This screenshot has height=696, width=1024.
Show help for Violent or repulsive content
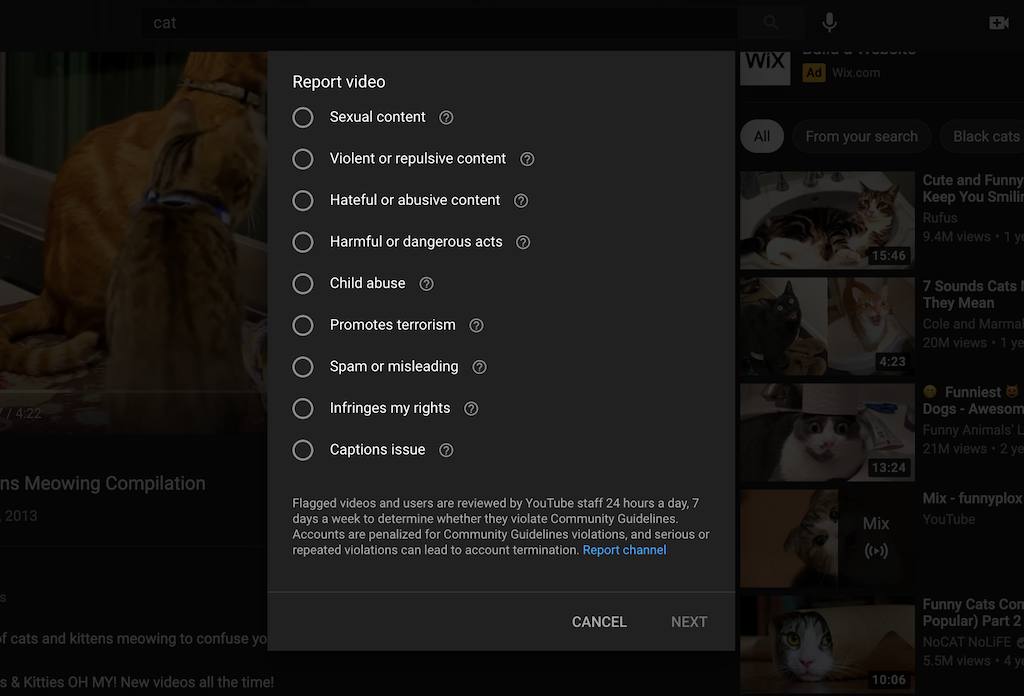[x=527, y=159]
